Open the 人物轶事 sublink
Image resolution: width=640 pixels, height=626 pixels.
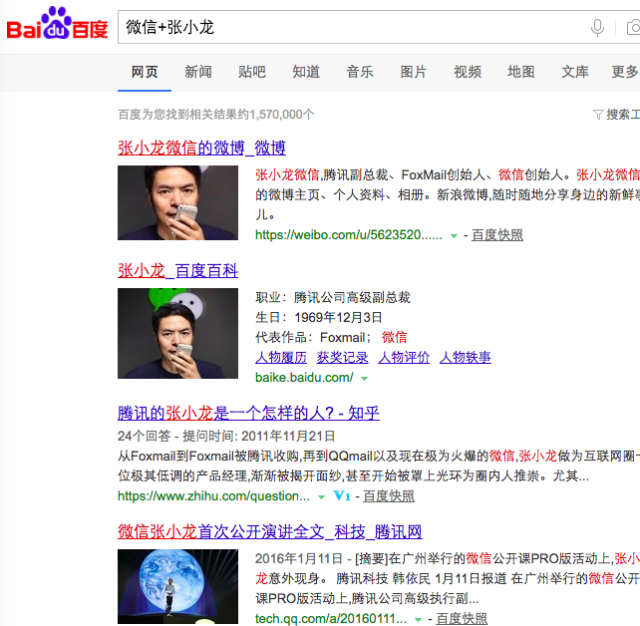465,357
